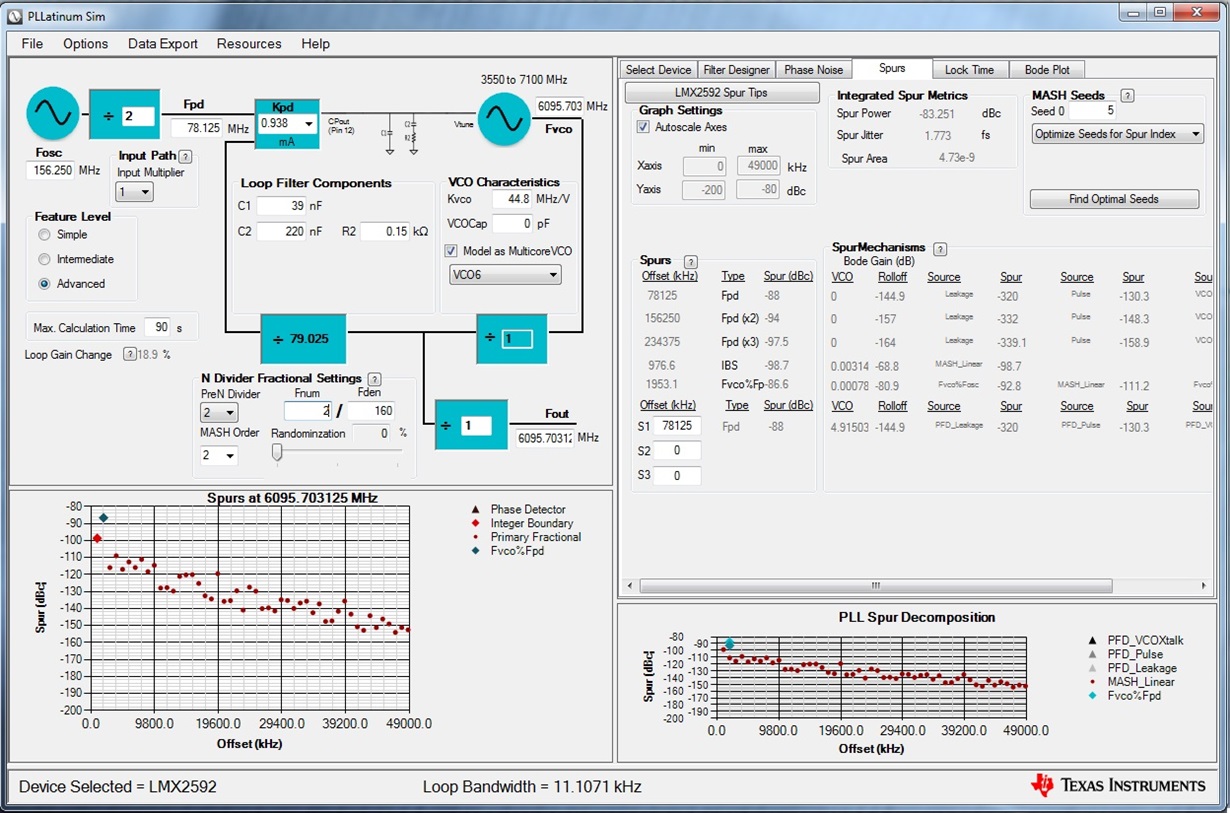The image size is (1230, 813).
Task: Click scrollbar left arrow in Spurs panel
Action: coord(630,585)
